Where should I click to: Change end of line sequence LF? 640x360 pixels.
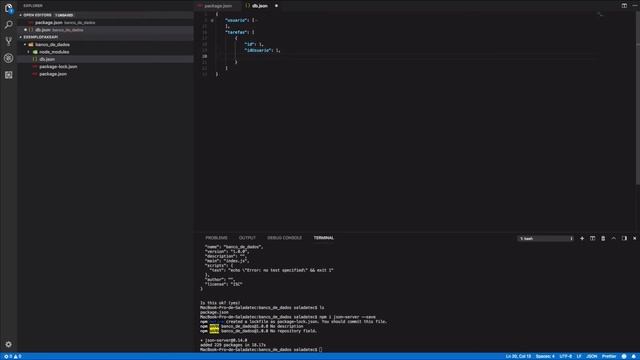pyautogui.click(x=579, y=356)
